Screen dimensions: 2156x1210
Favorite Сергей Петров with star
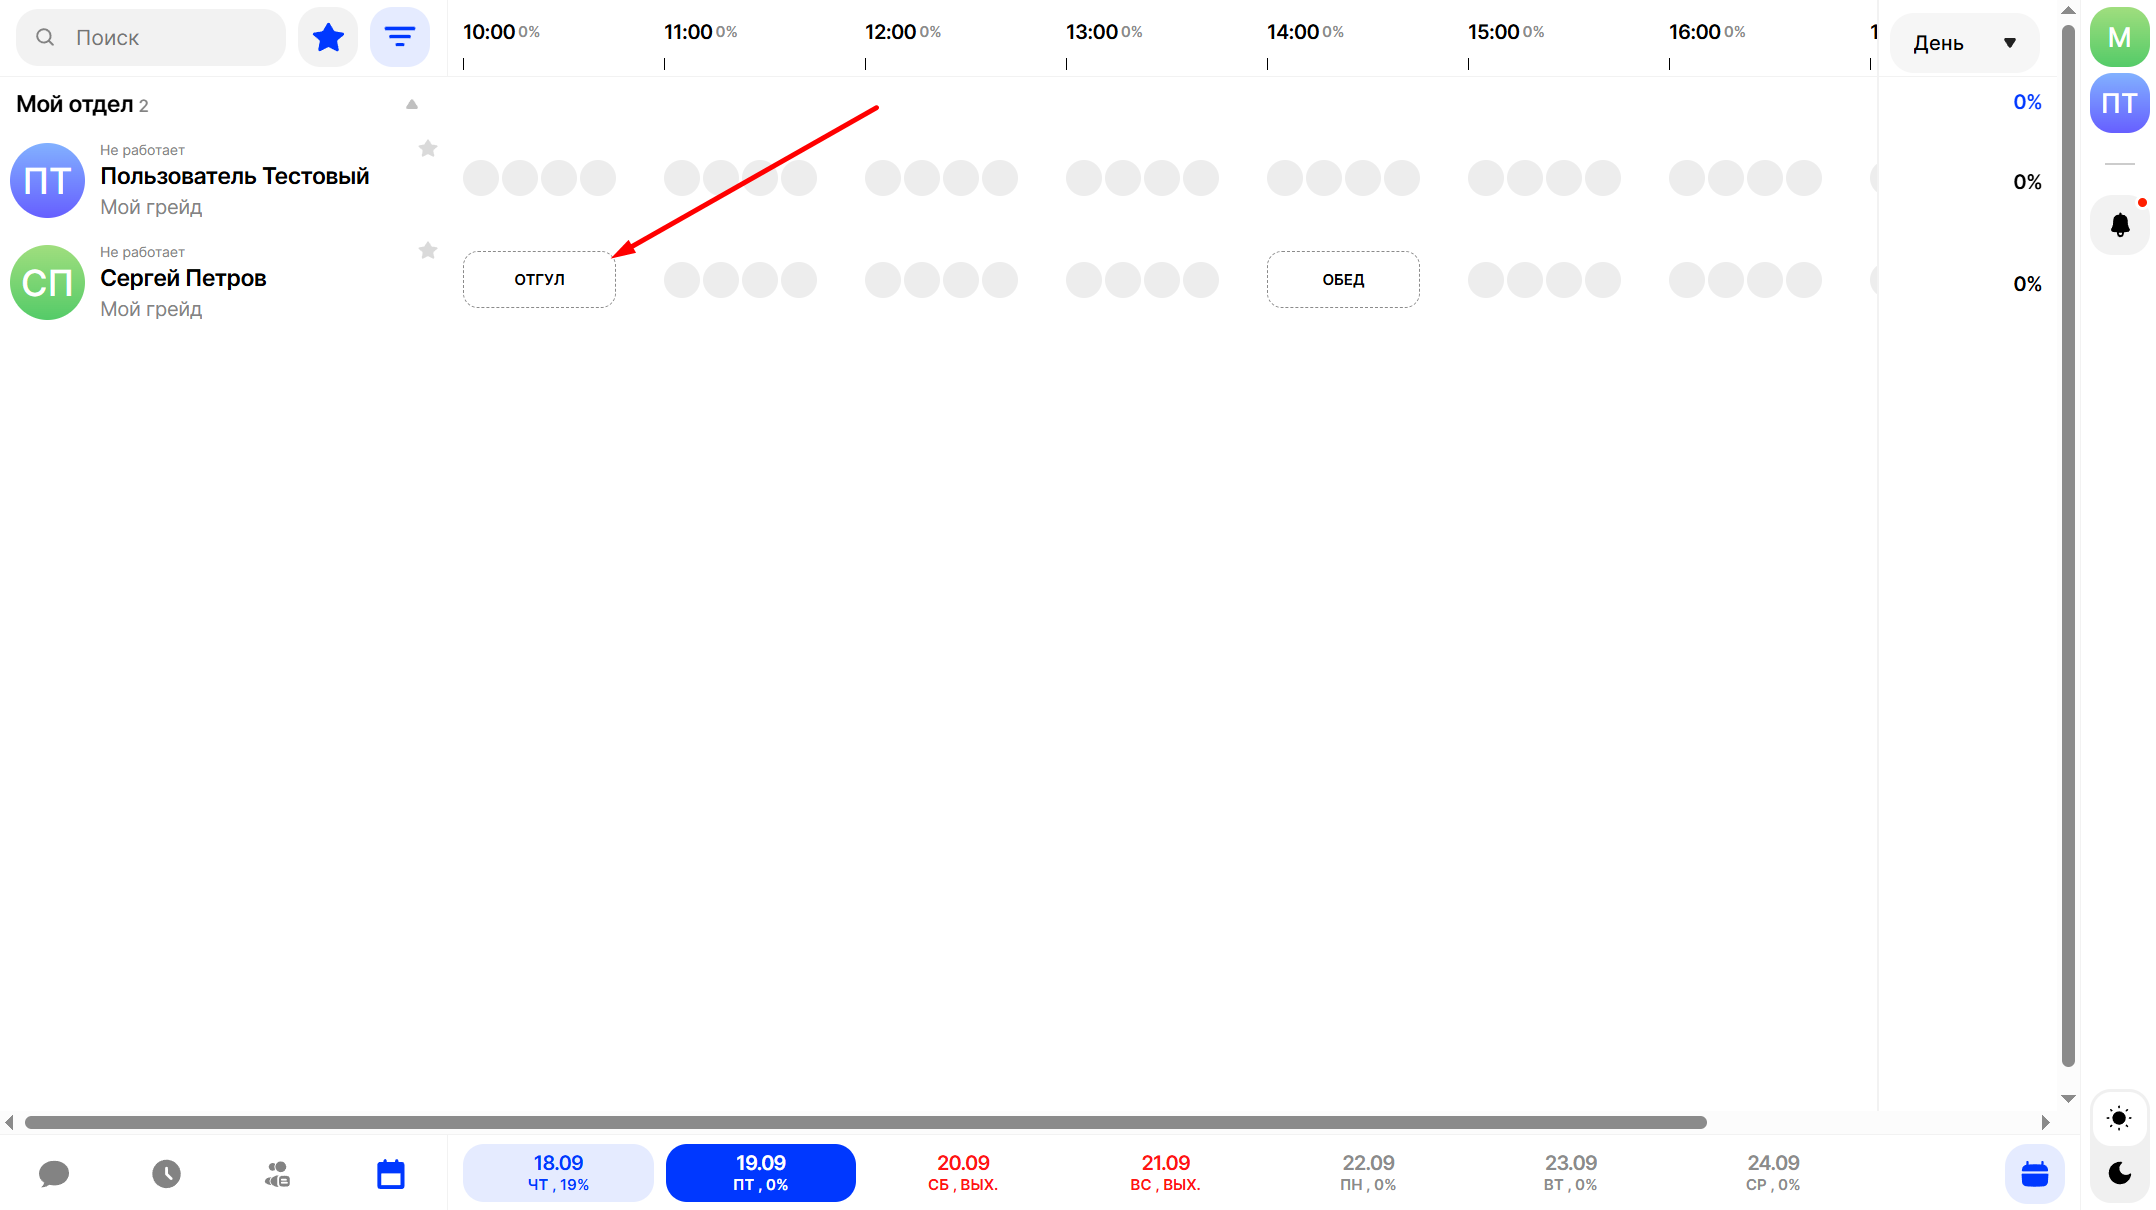tap(428, 250)
